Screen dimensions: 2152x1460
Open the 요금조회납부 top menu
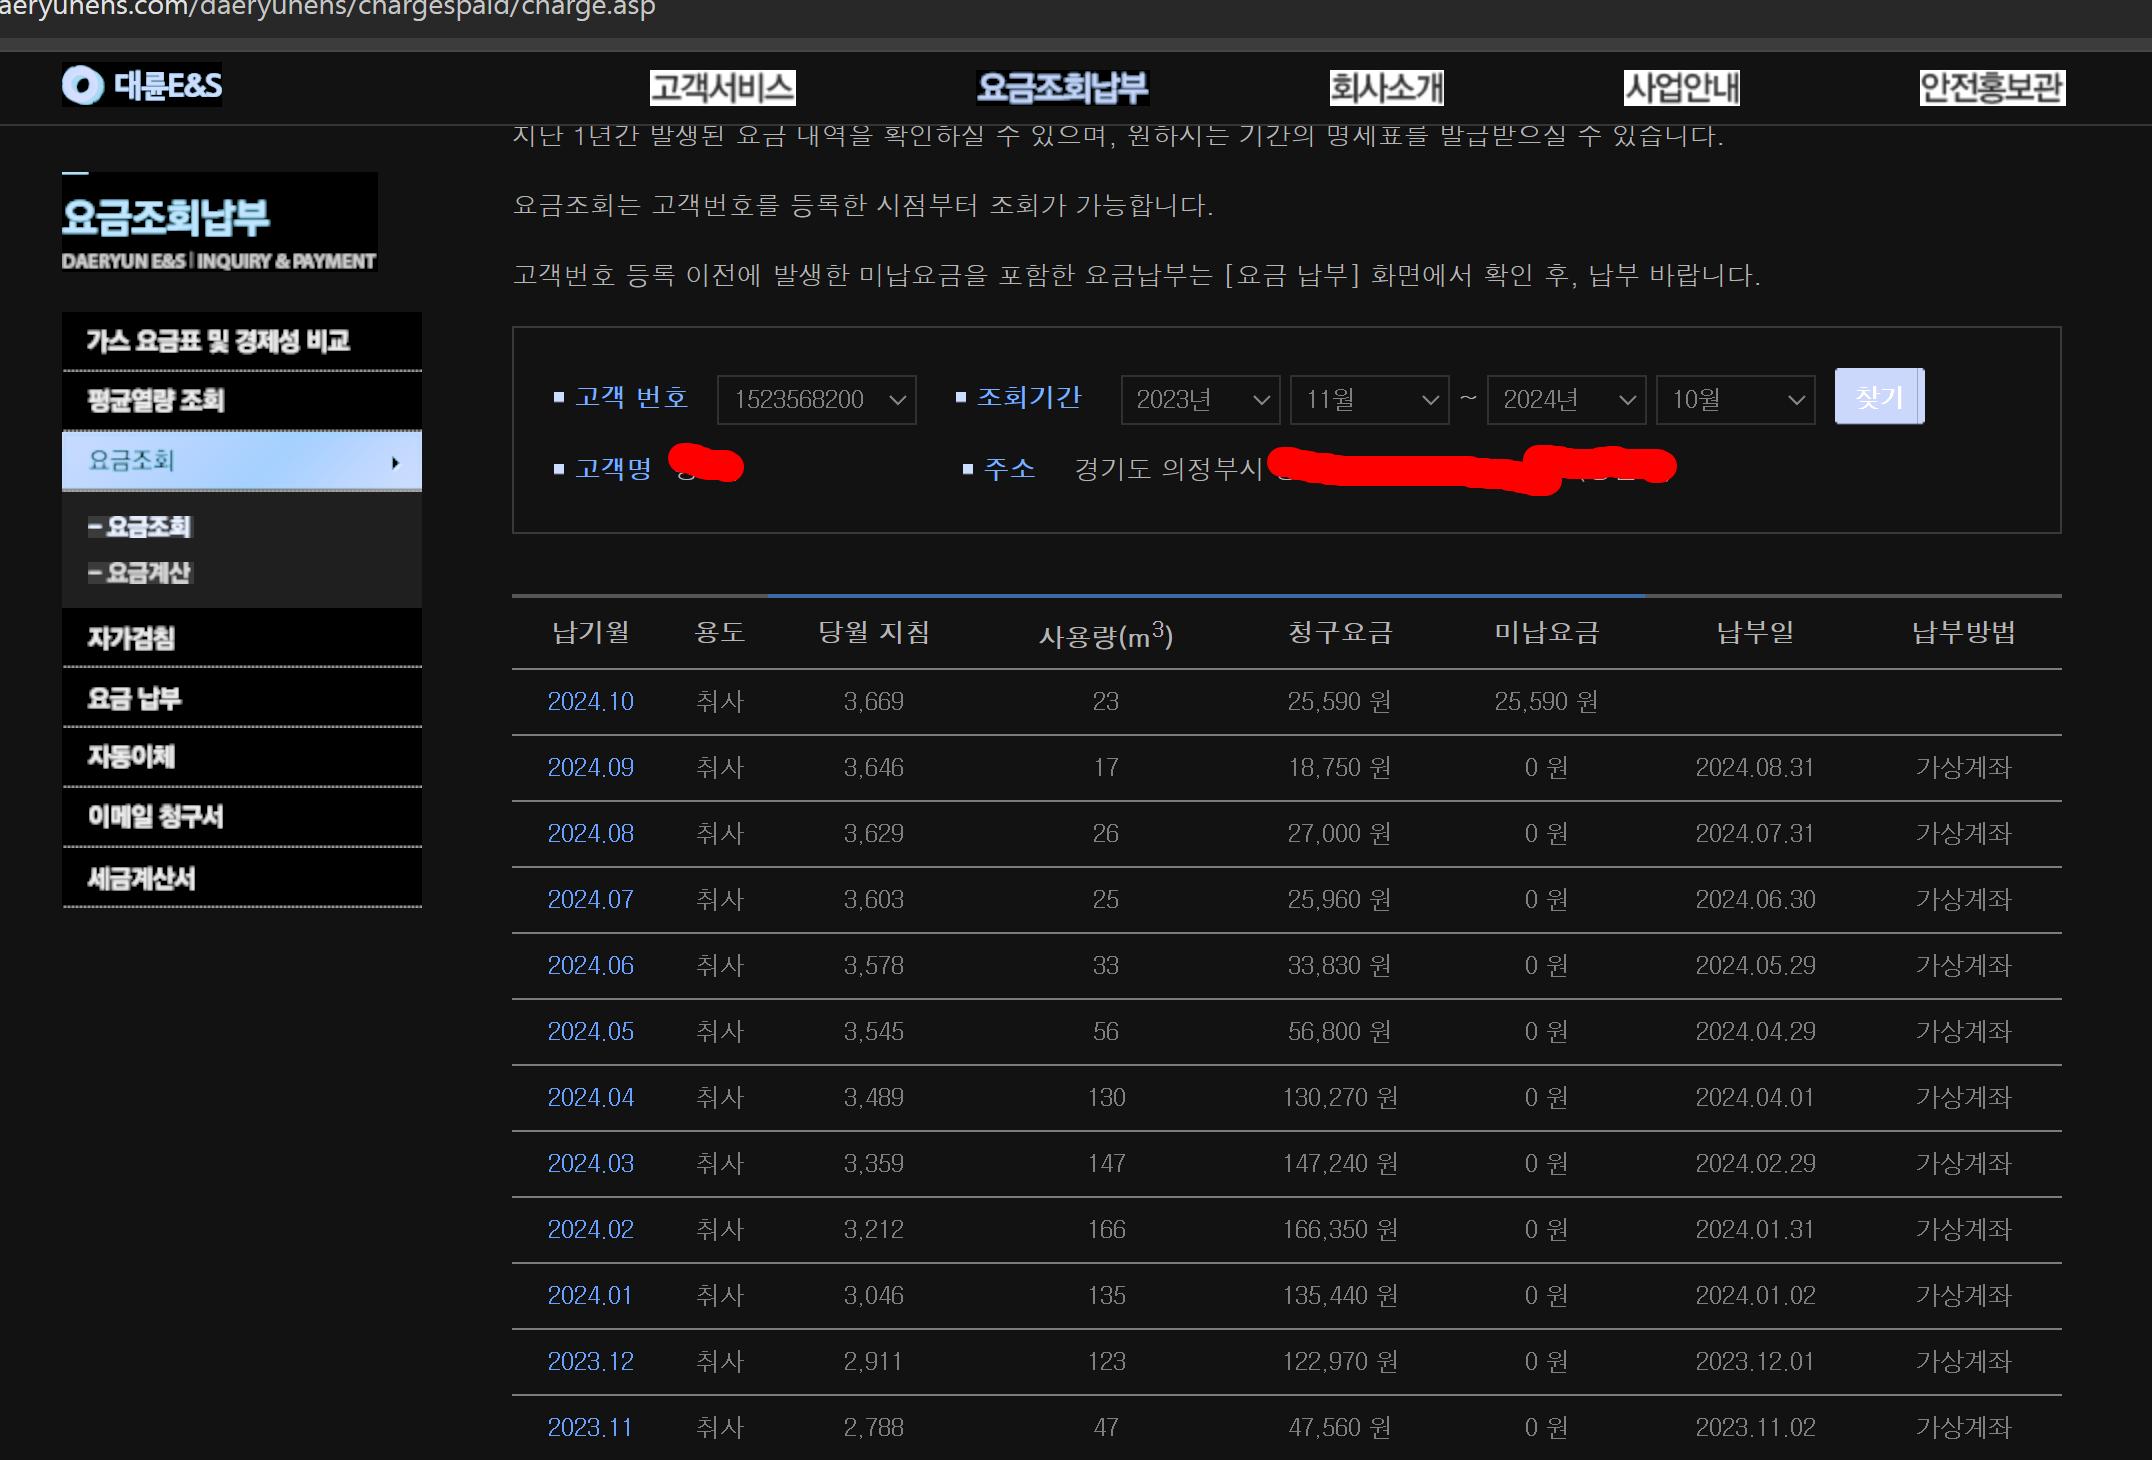1062,88
